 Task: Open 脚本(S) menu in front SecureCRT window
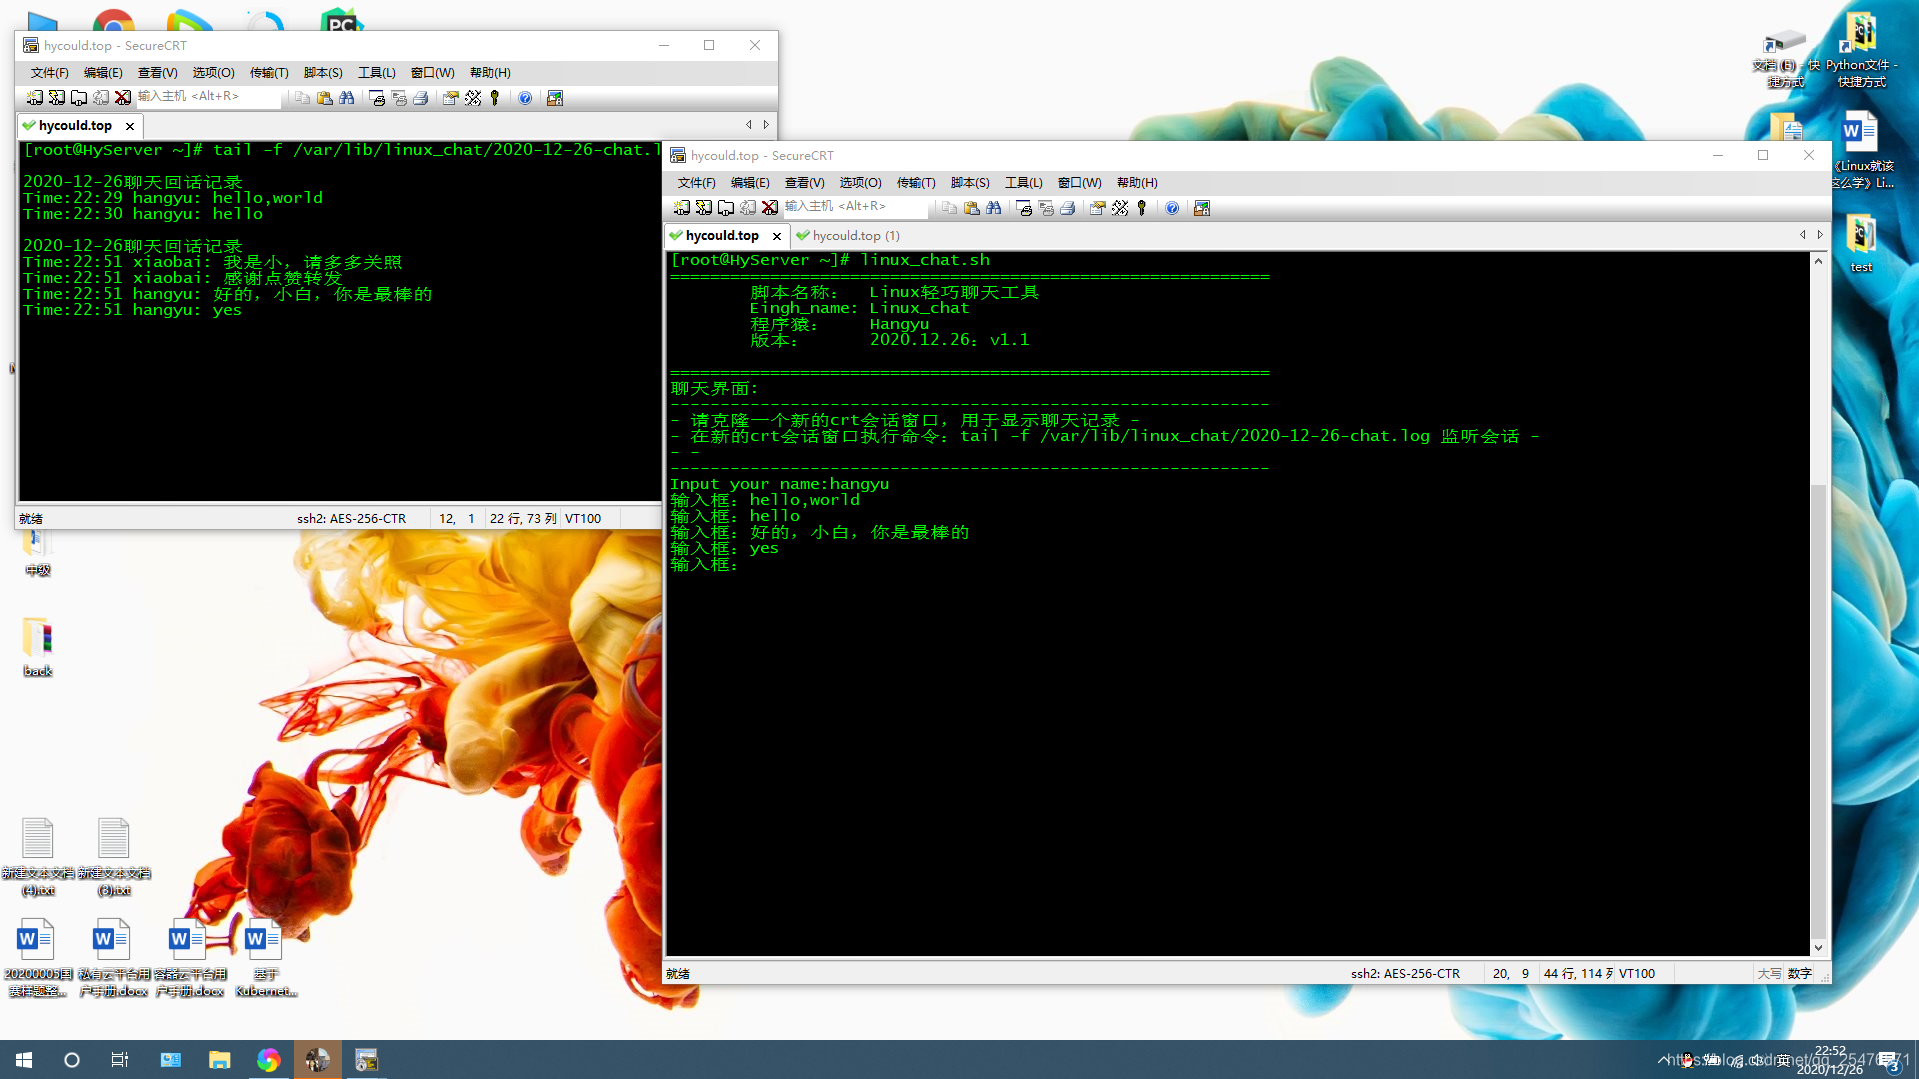tap(970, 182)
